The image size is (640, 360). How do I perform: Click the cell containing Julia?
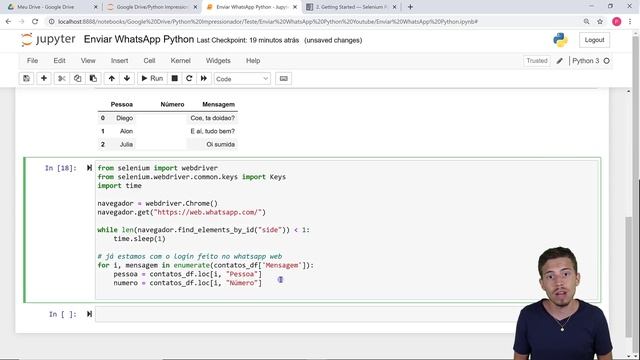point(126,144)
